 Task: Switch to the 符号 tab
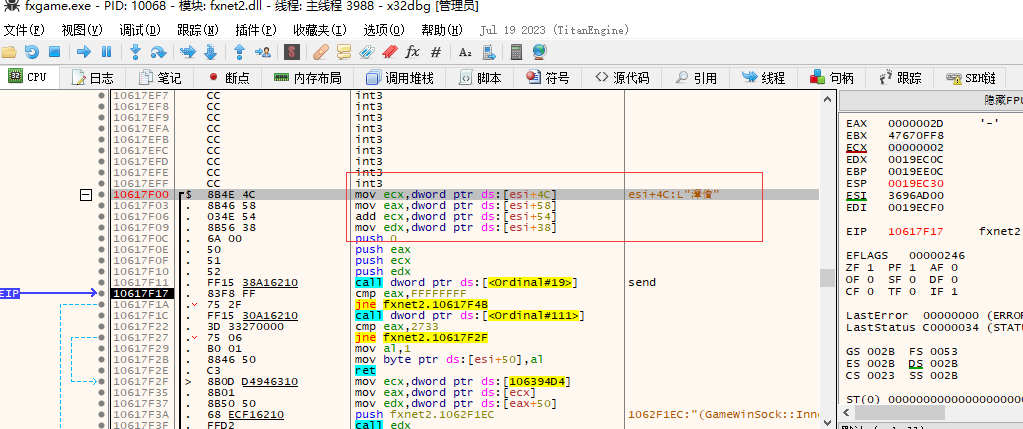click(549, 78)
